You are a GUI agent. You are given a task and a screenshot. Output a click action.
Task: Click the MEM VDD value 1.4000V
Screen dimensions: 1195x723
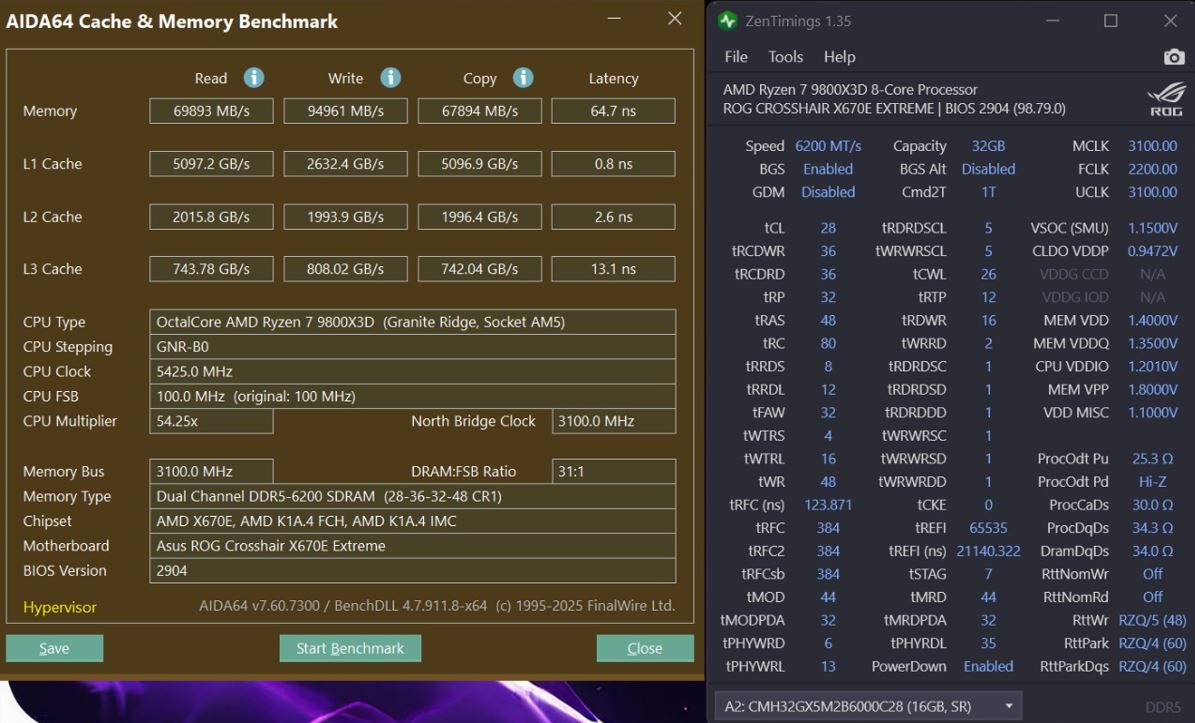click(x=1152, y=321)
